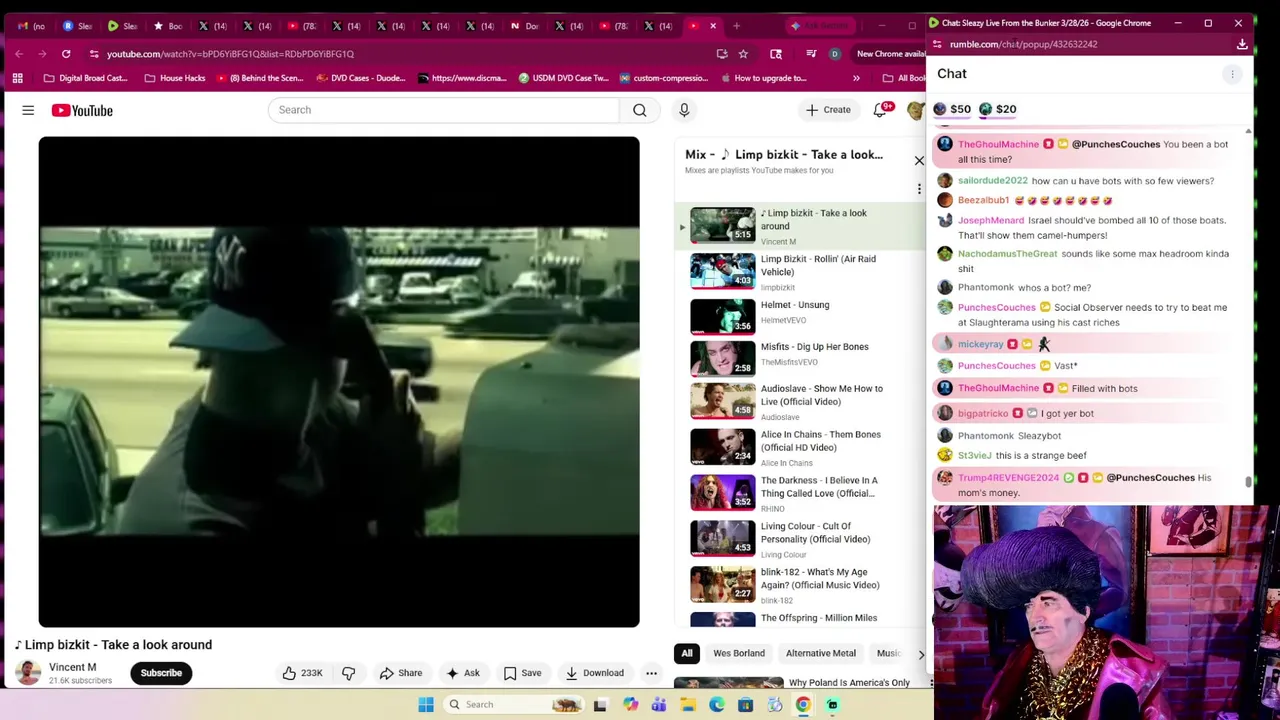Switch to the Don browser tab

tap(524, 26)
